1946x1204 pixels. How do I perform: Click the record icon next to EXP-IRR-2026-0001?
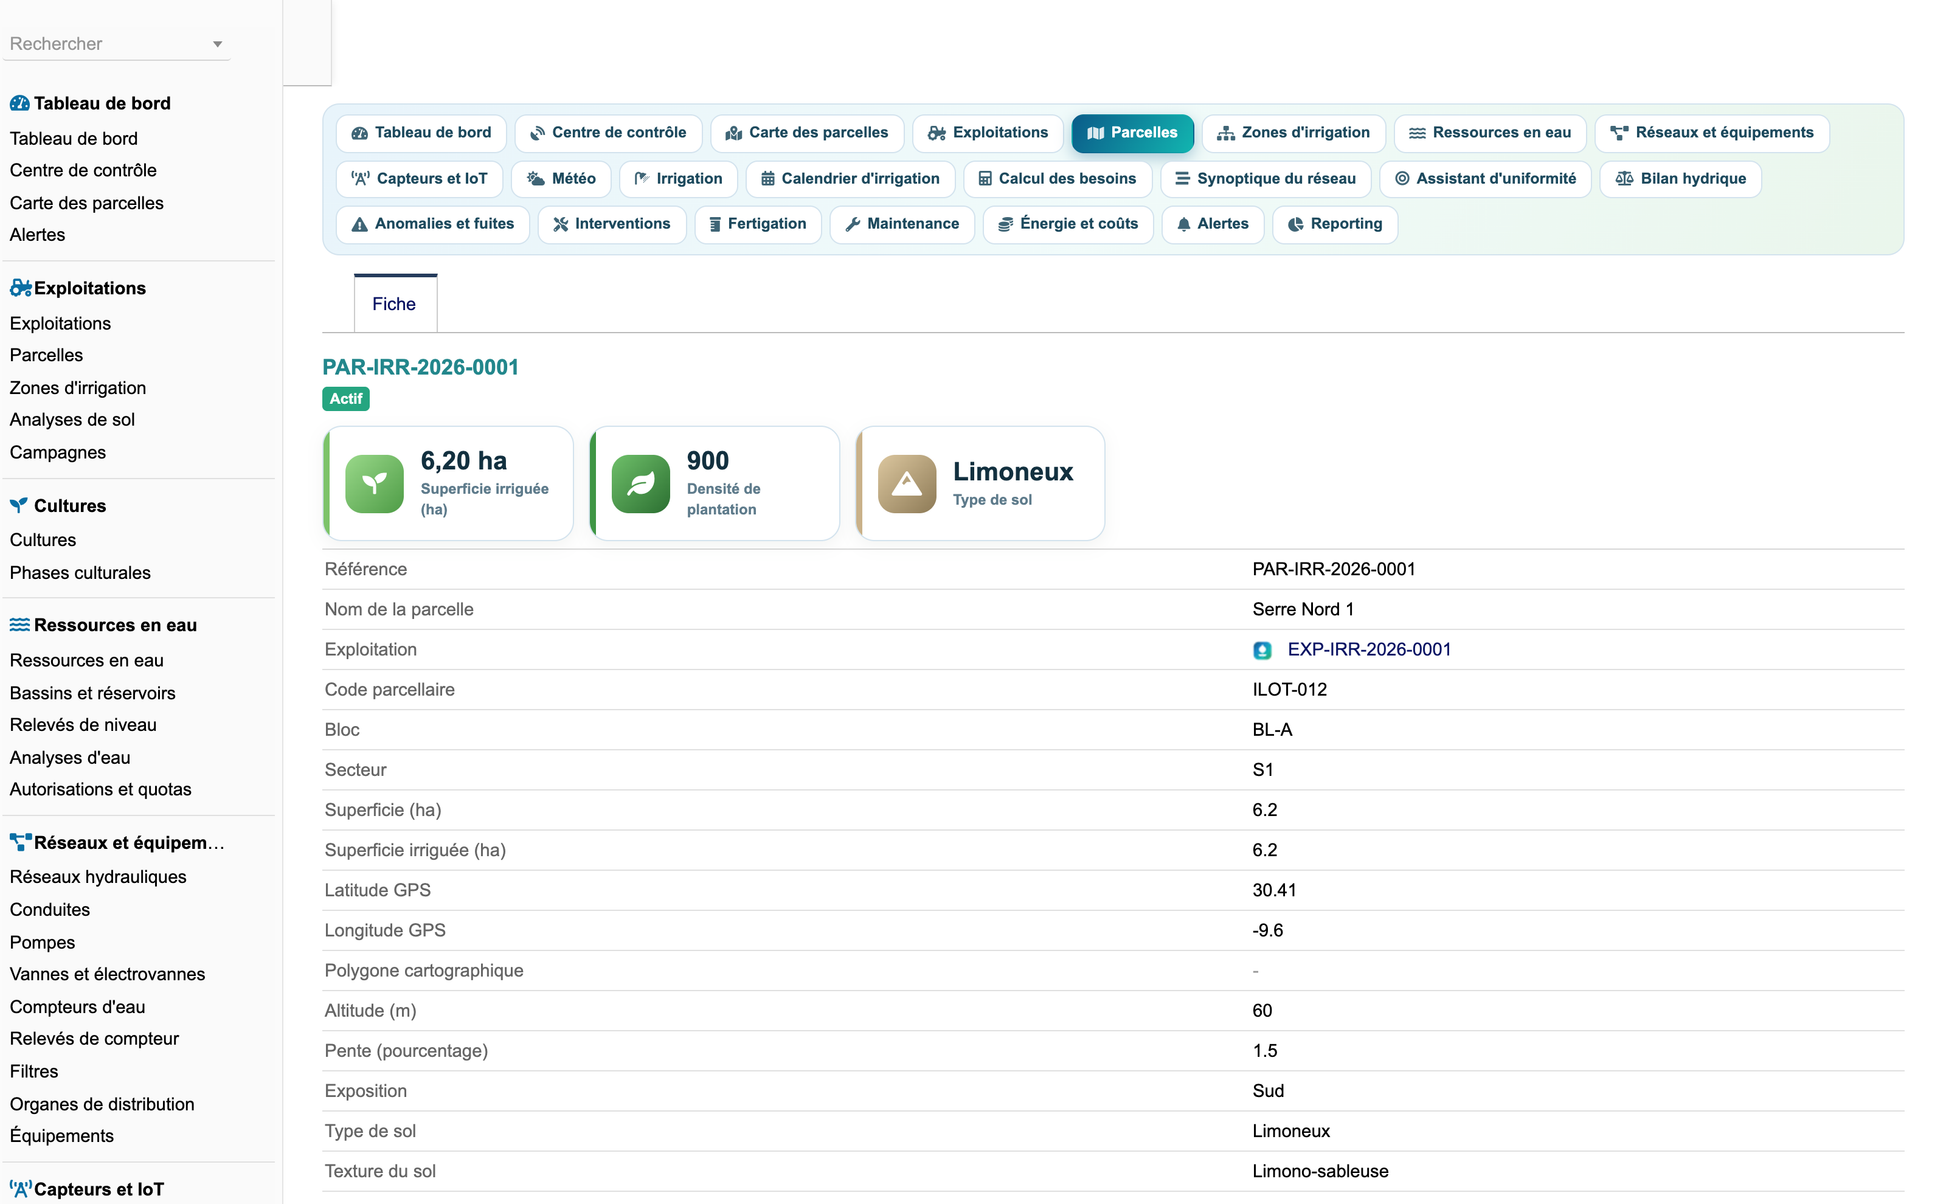tap(1262, 650)
